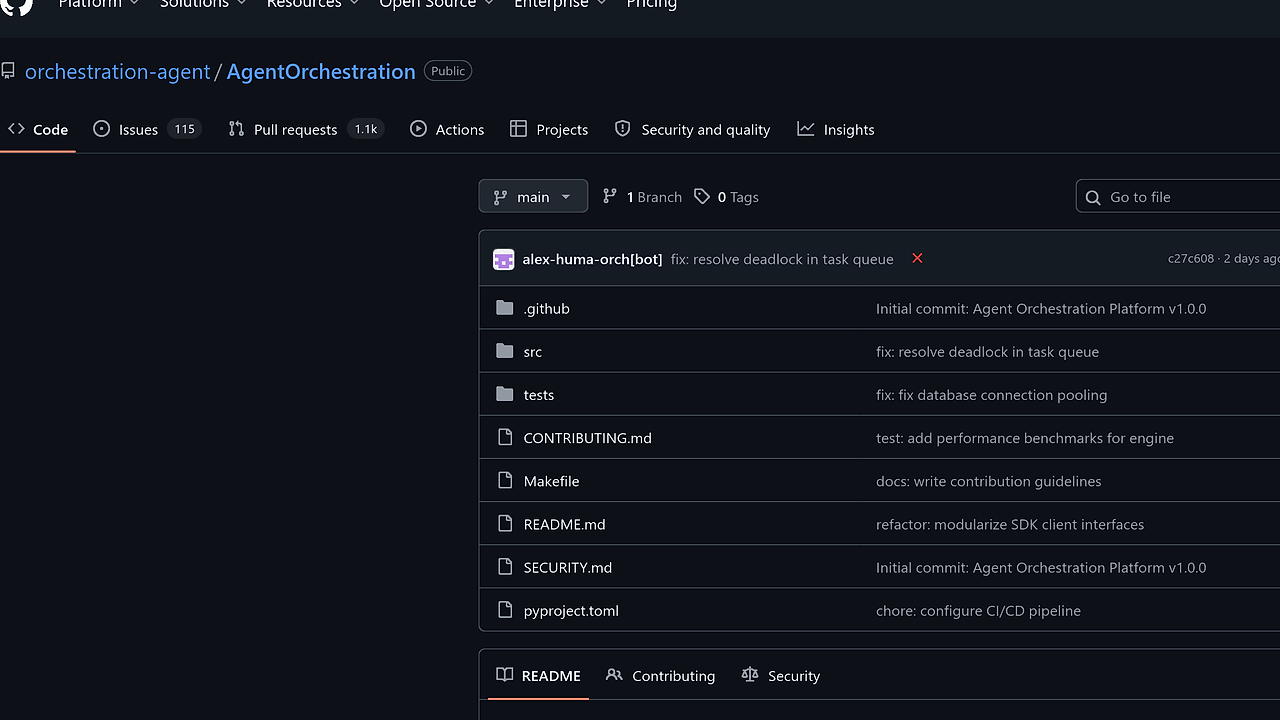Click the Security shield icon
This screenshot has width=1280, height=720.
623,129
